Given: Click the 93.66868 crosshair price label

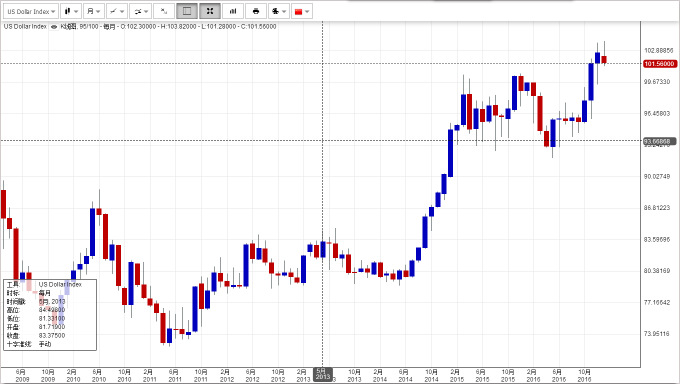Looking at the screenshot, I should point(659,141).
